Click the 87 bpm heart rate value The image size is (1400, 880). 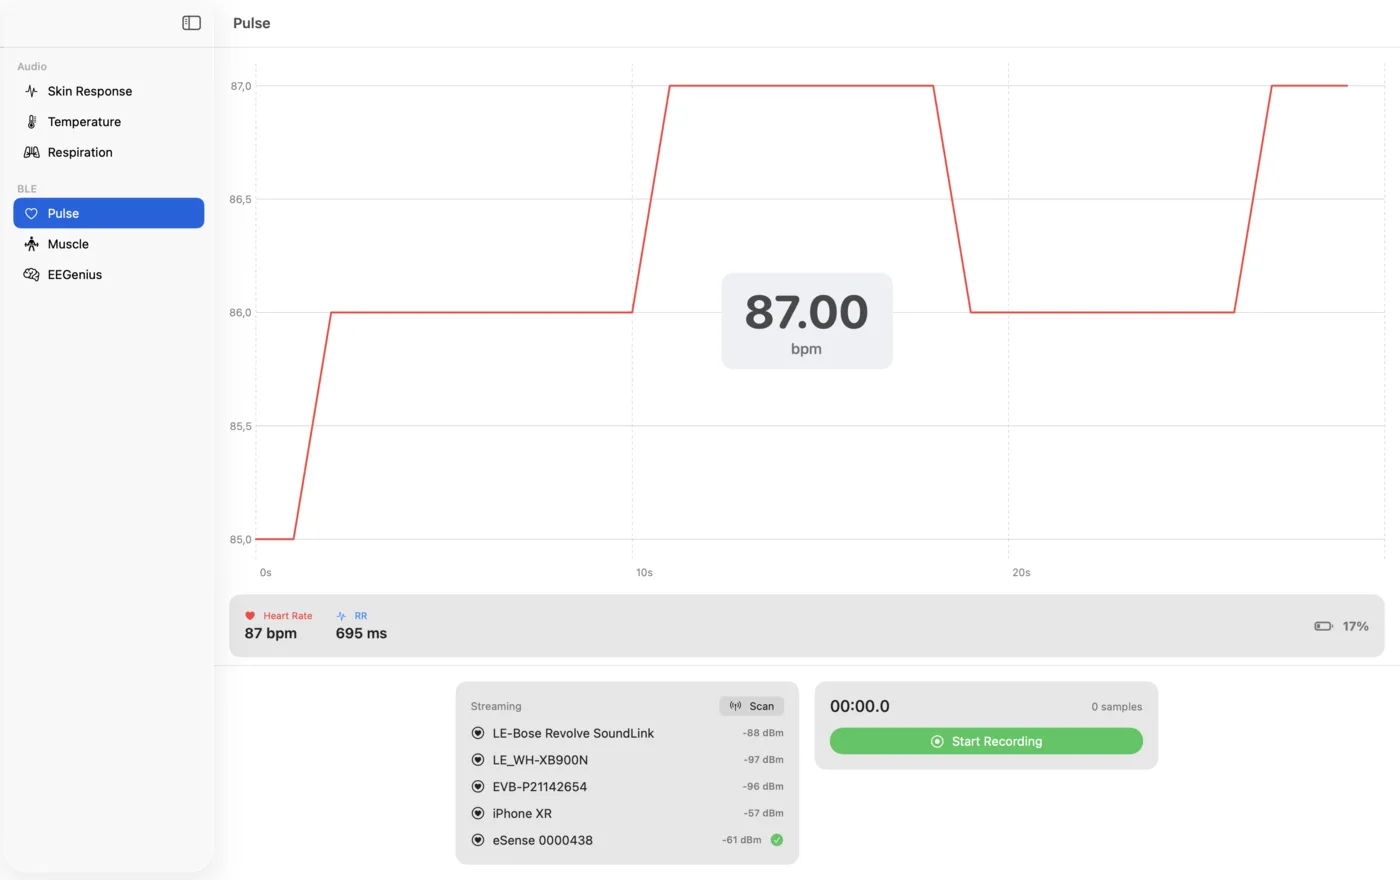click(270, 633)
